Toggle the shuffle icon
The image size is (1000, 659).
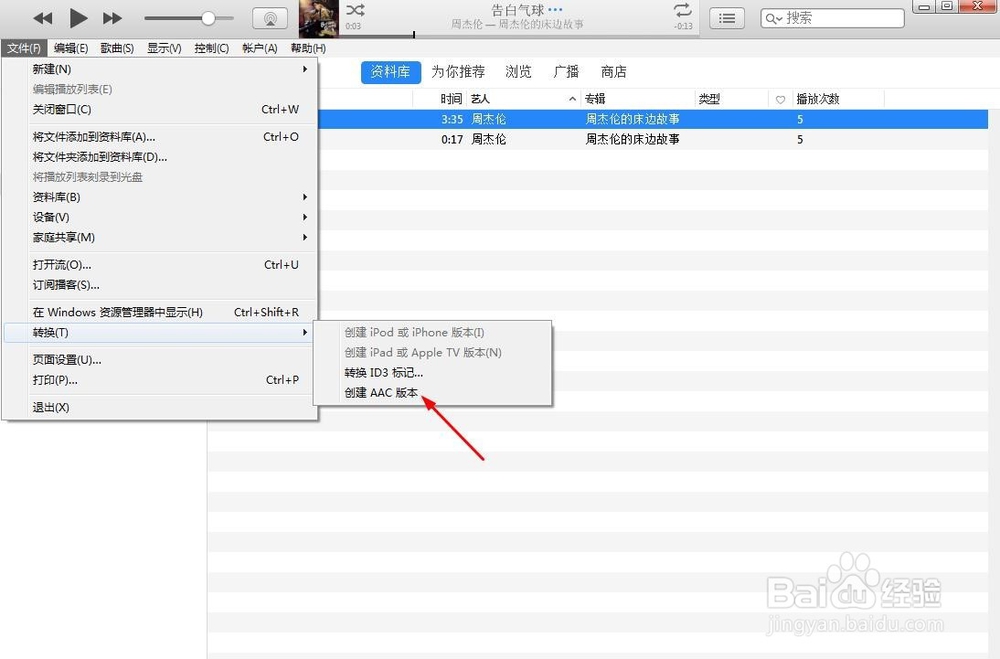pos(355,10)
